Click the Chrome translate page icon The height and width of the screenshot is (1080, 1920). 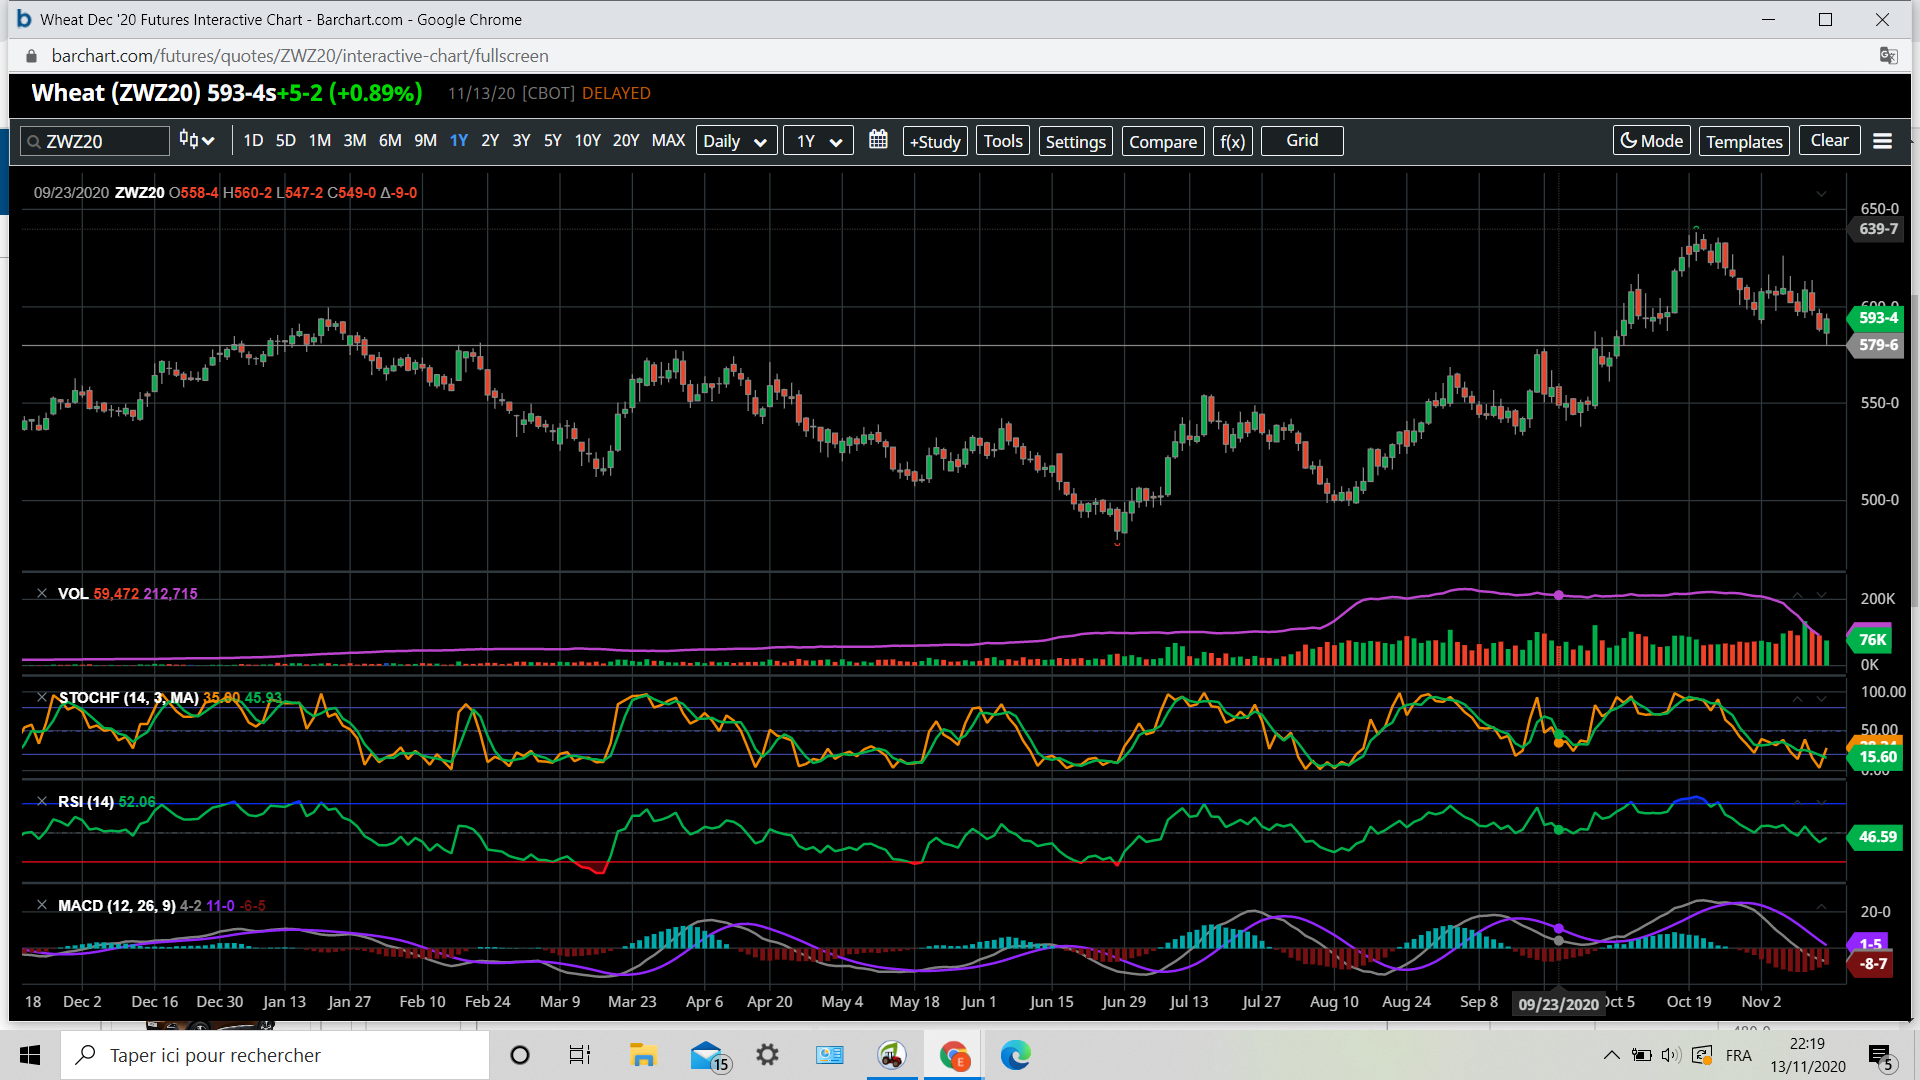pos(1888,56)
